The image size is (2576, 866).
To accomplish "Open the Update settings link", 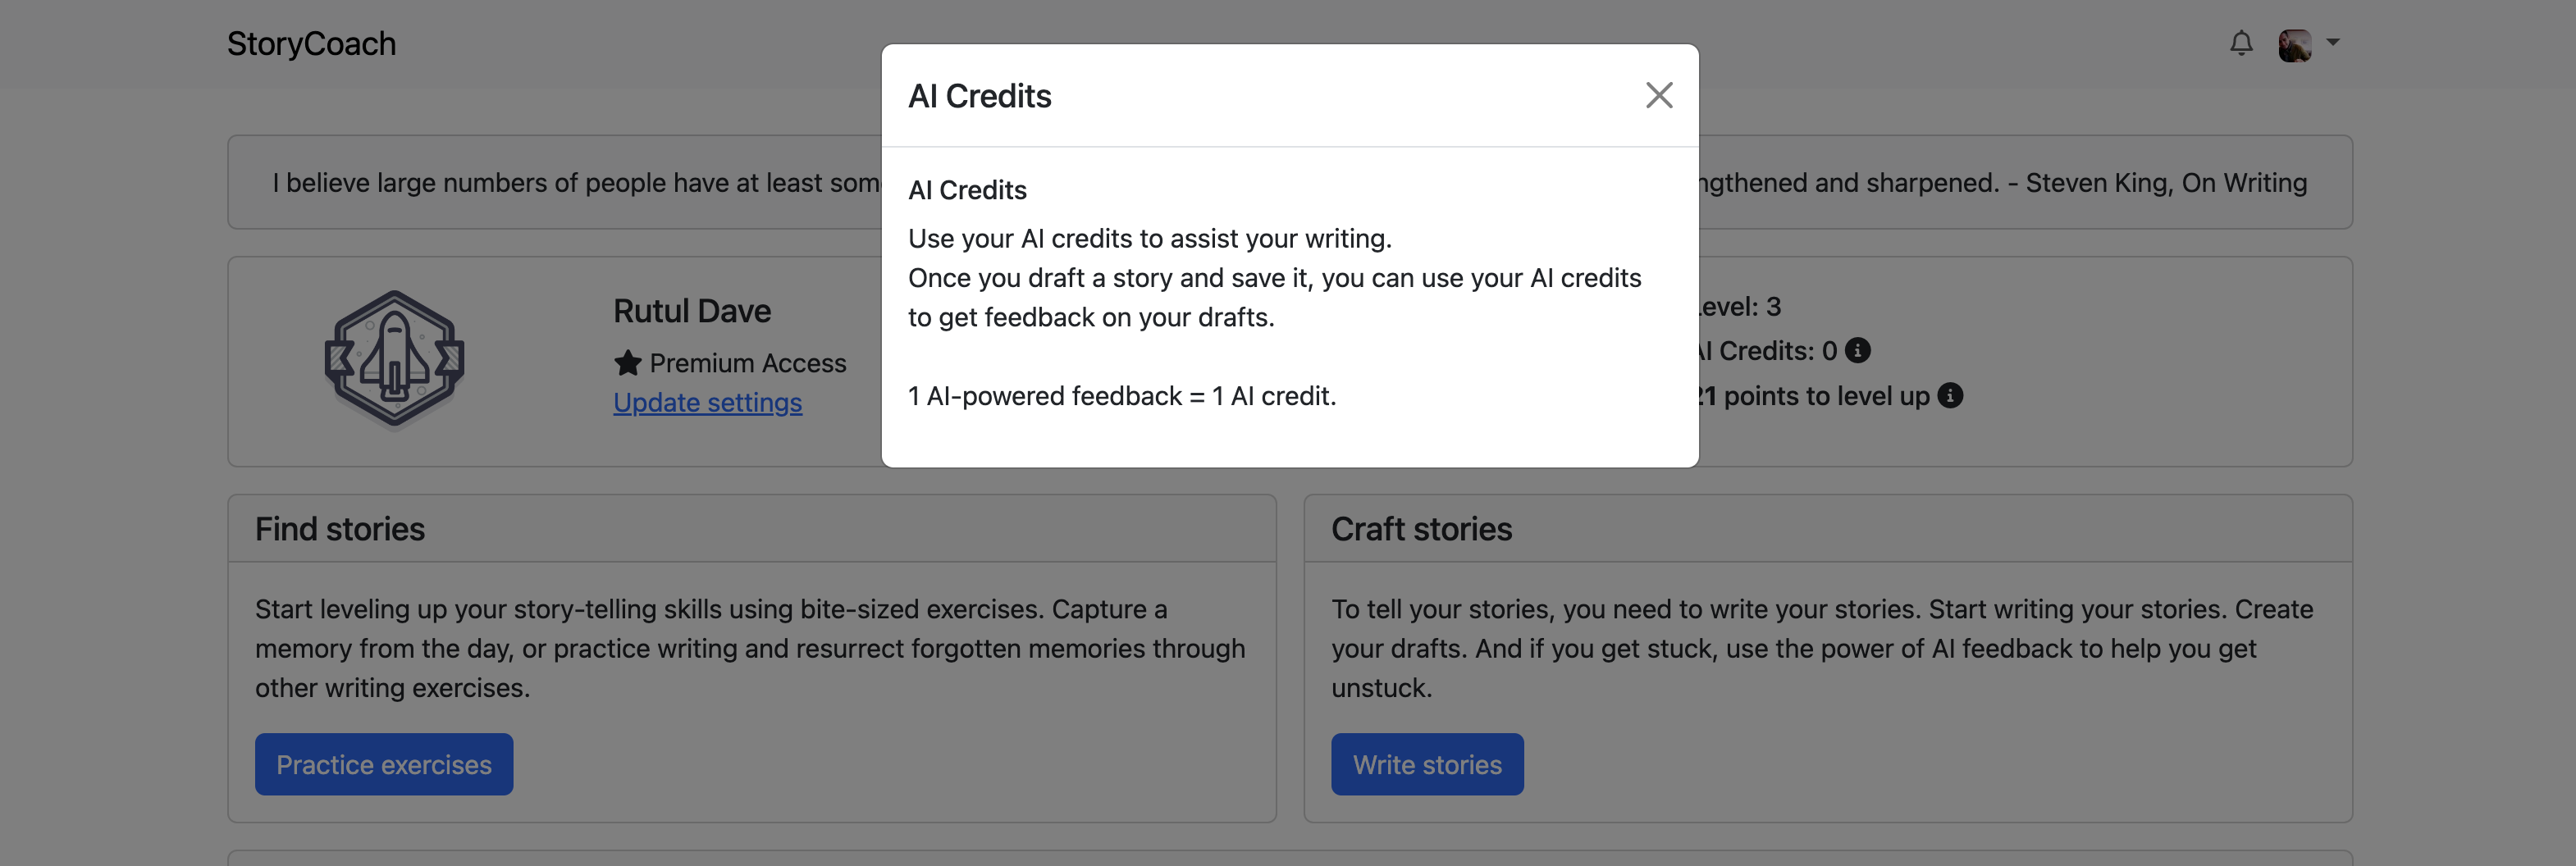I will pyautogui.click(x=707, y=402).
